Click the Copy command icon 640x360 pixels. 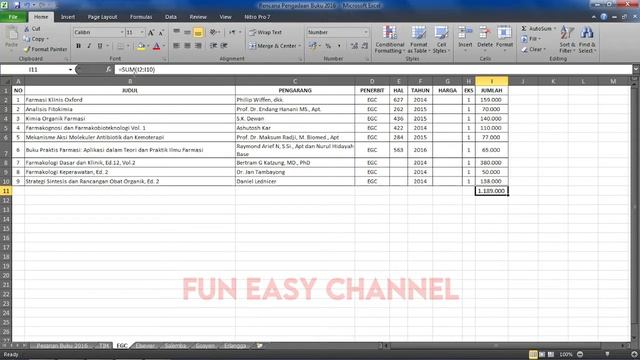point(27,39)
